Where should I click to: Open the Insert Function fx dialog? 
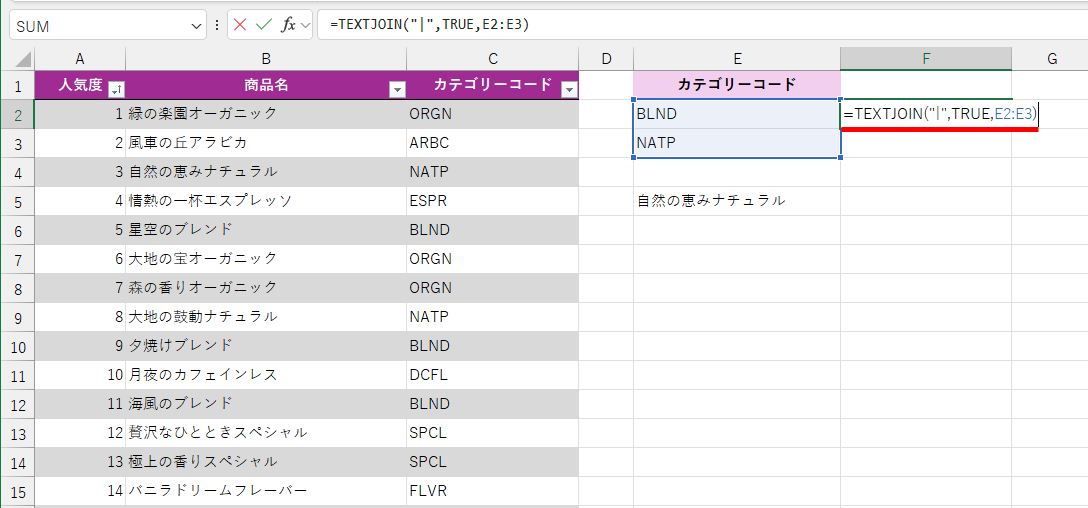click(x=288, y=26)
